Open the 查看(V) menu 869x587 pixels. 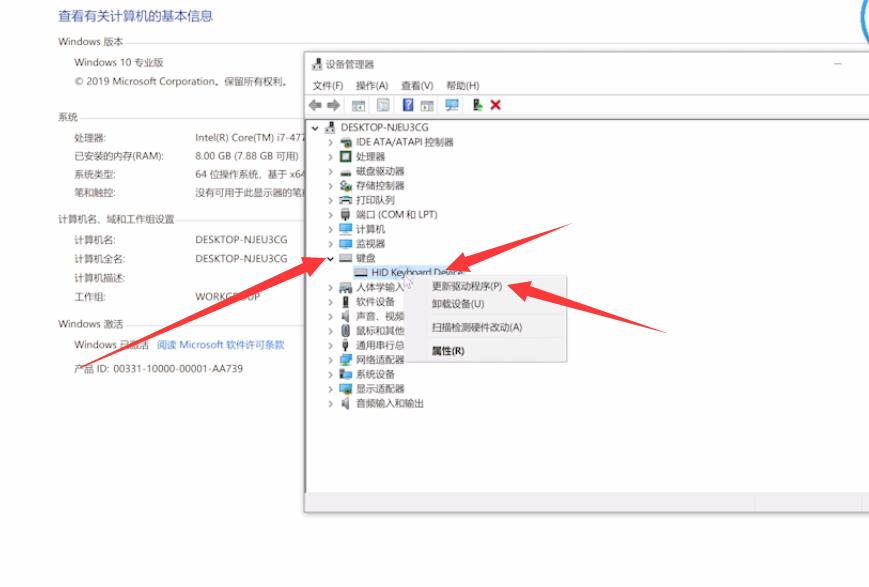pos(417,85)
